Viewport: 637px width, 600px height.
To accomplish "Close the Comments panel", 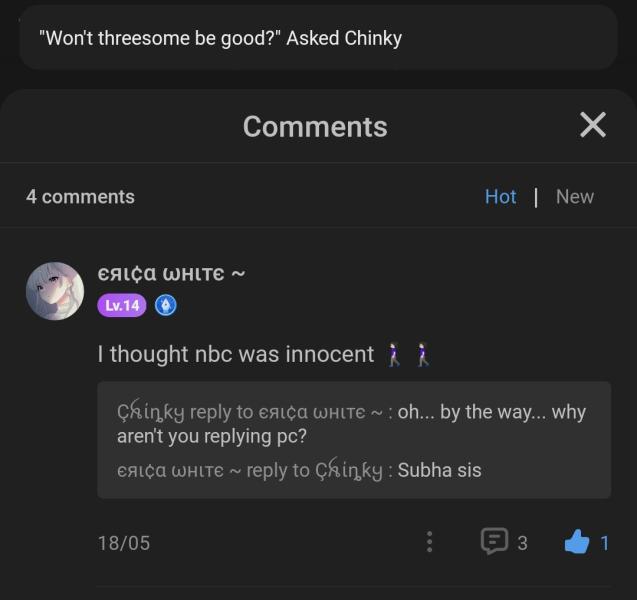I will tap(593, 125).
